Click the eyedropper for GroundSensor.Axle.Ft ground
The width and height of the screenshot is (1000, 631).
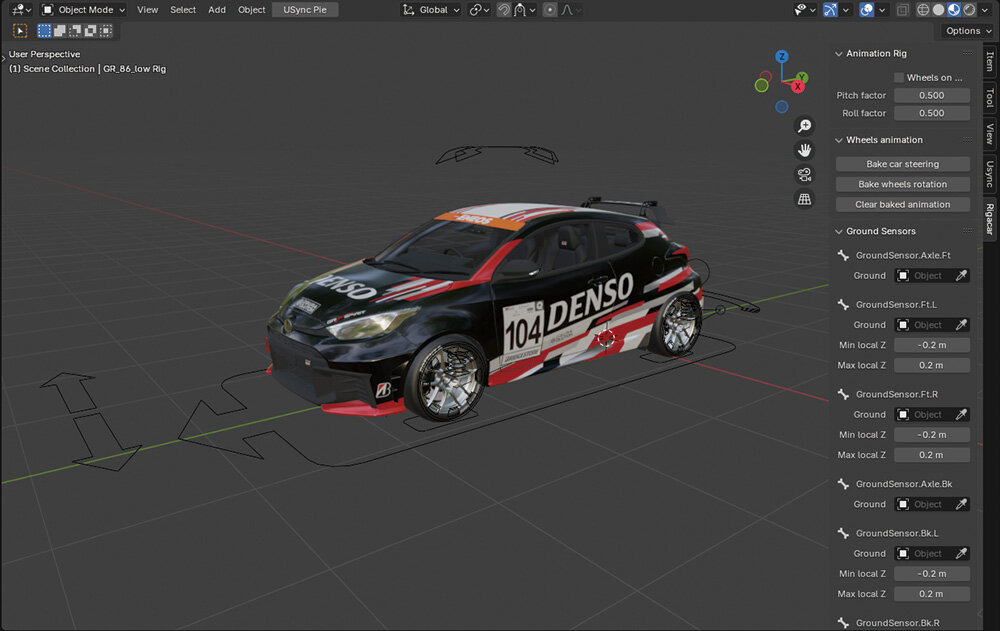click(x=961, y=275)
